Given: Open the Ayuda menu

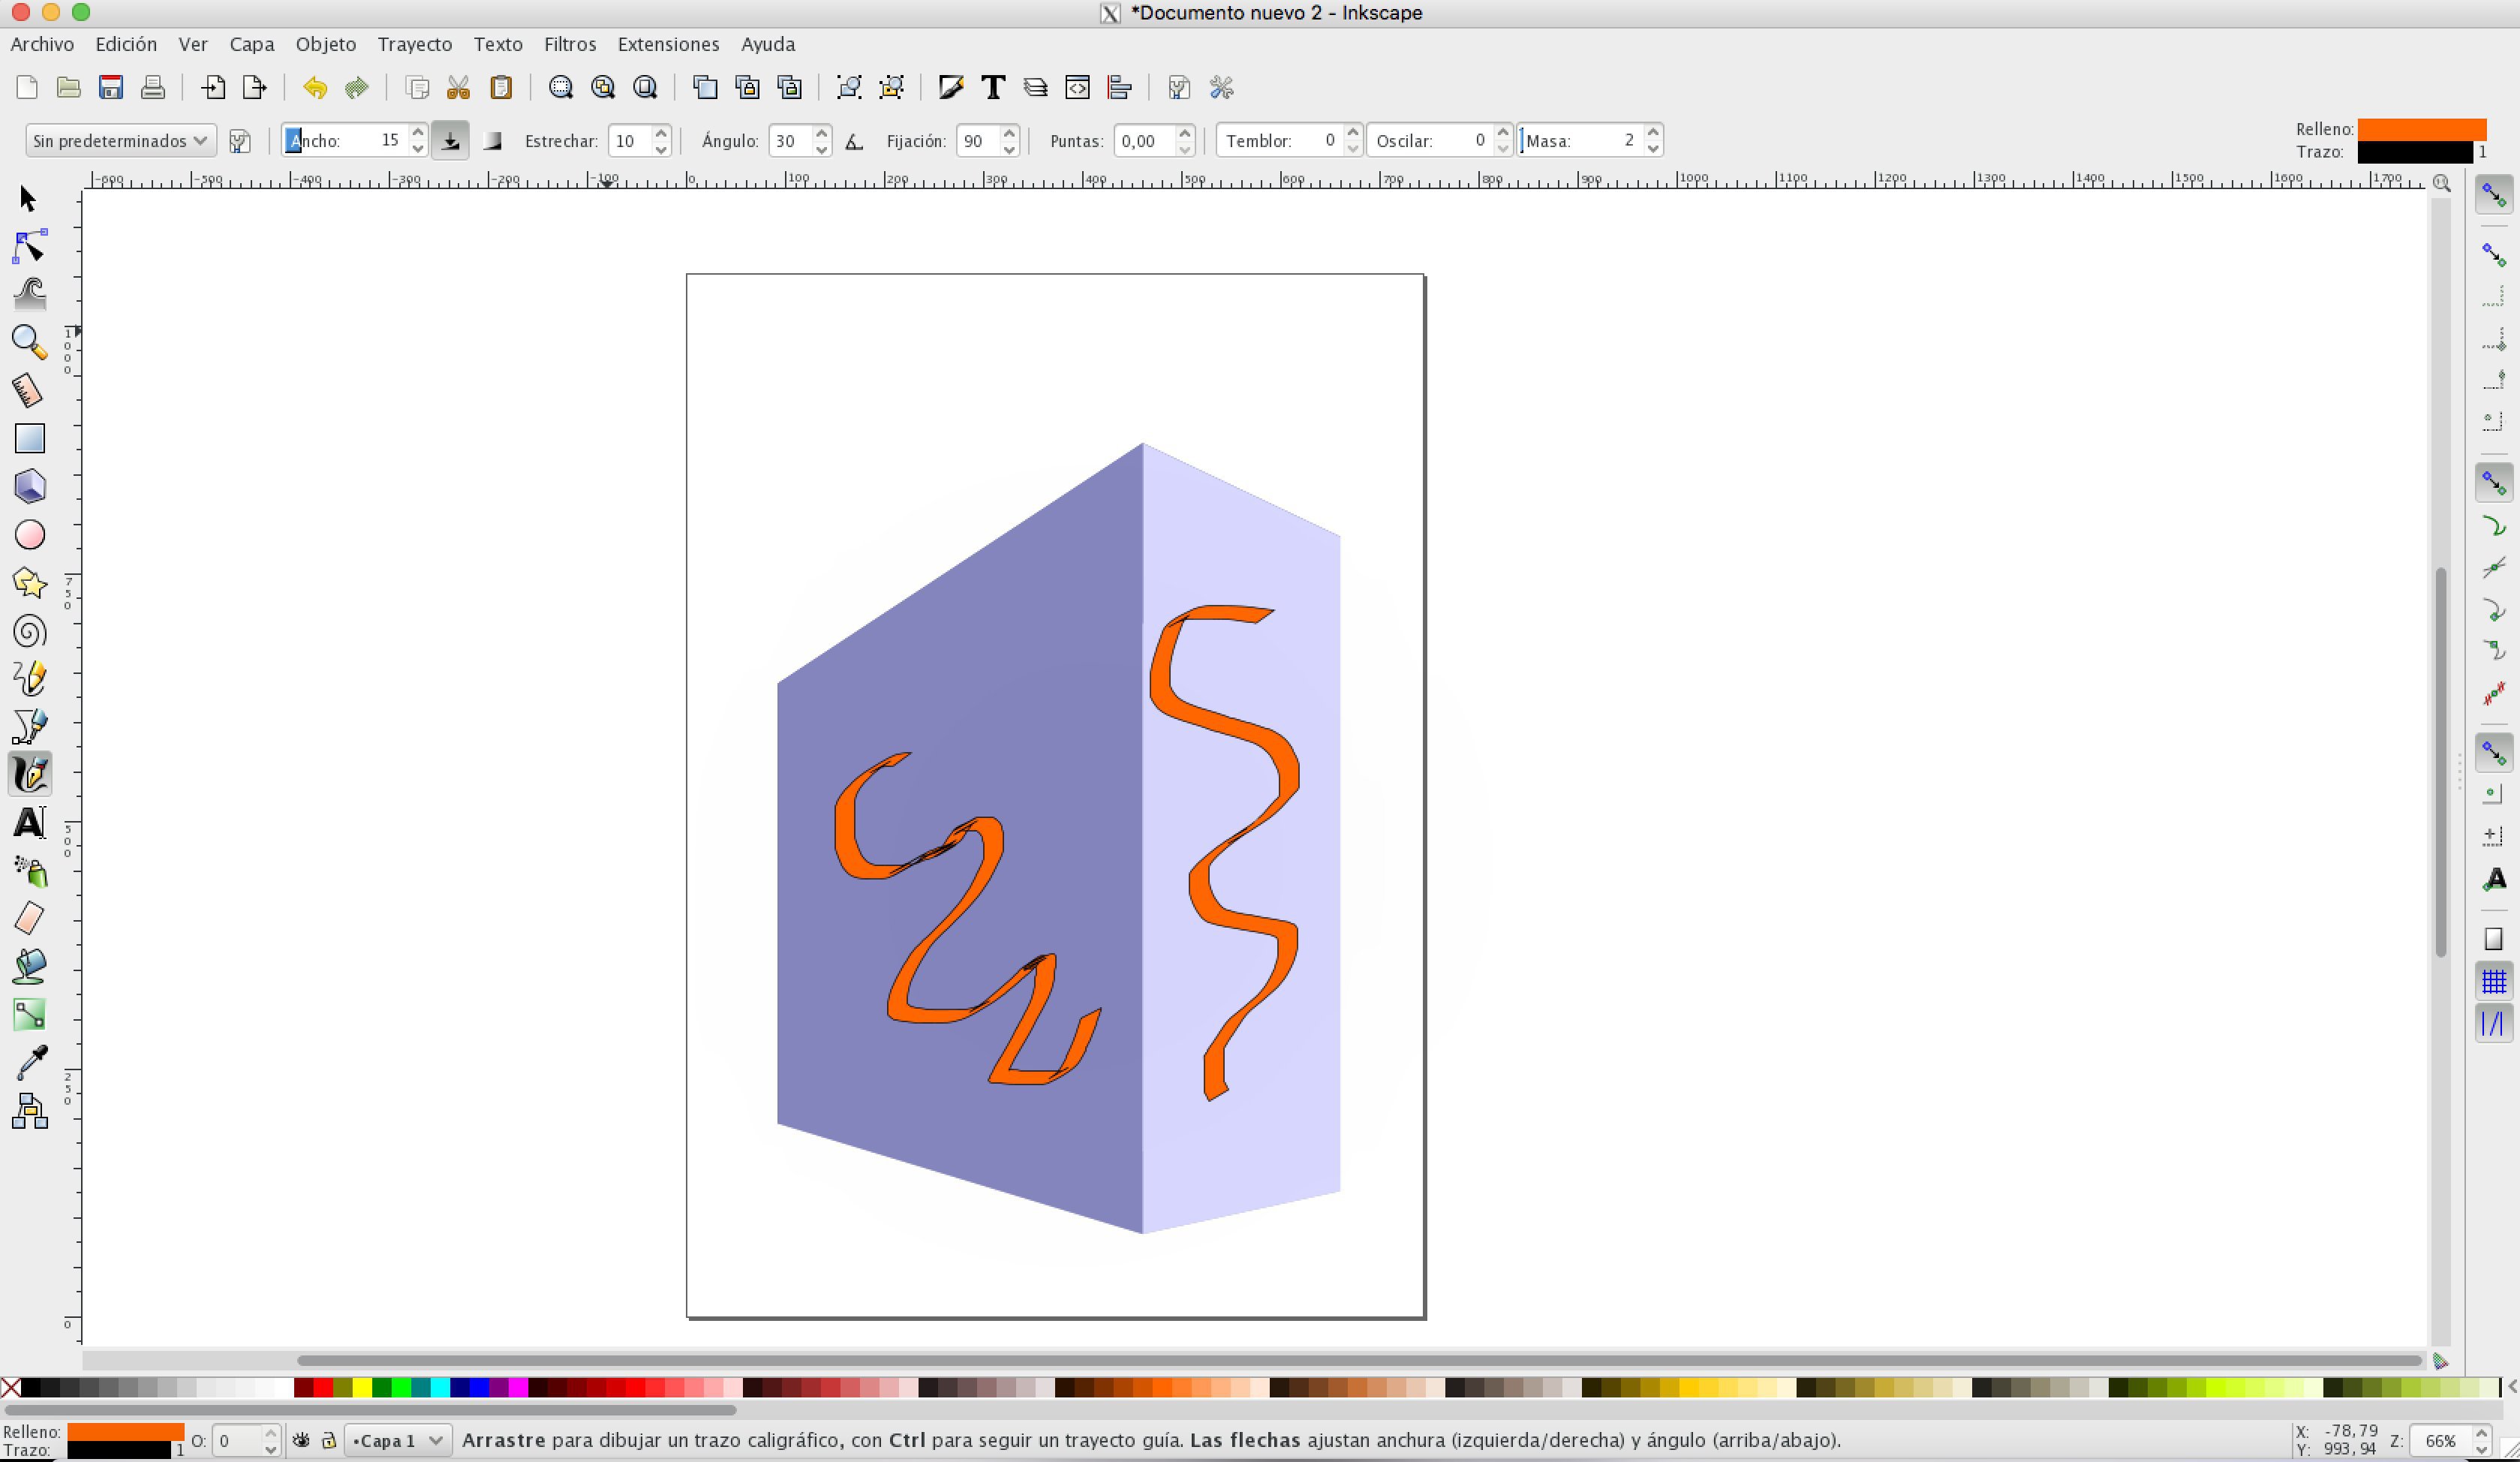Looking at the screenshot, I should [x=768, y=44].
